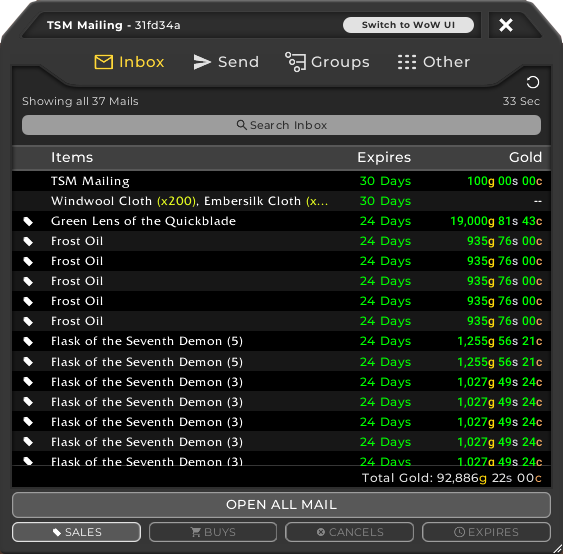
Task: Click the Other grid icon
Action: [407, 62]
